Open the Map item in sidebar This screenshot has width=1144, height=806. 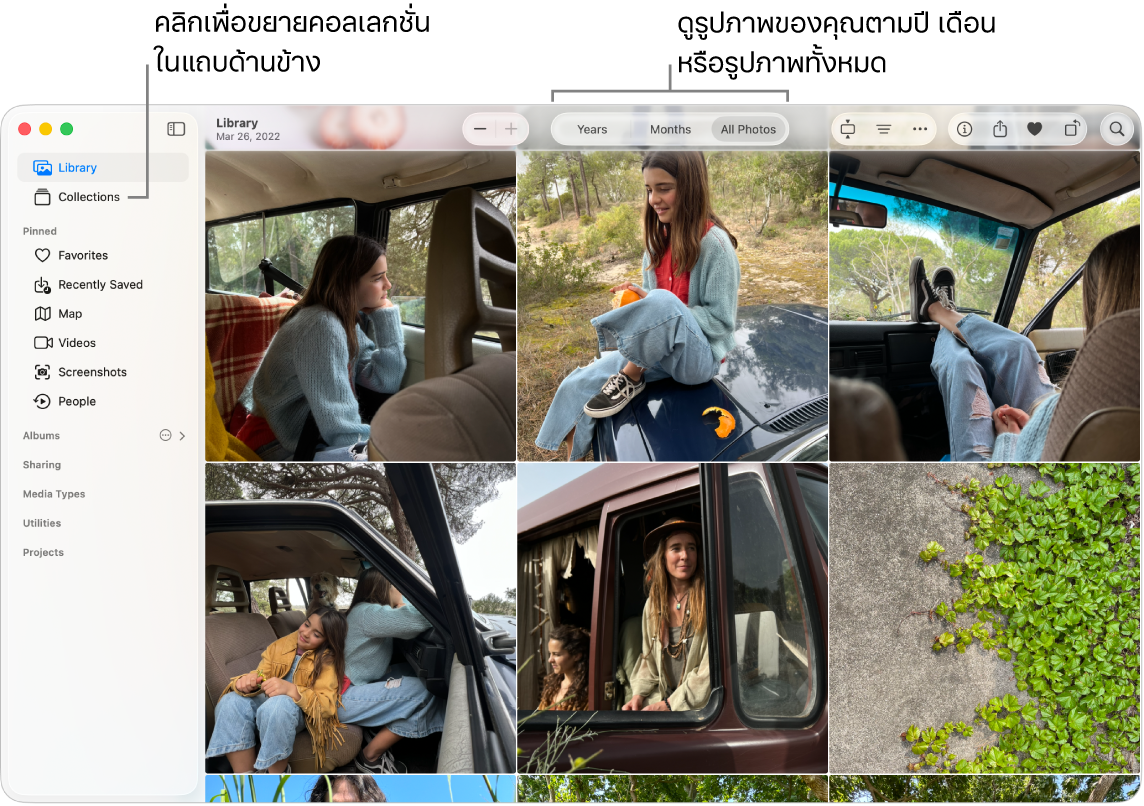tap(69, 314)
